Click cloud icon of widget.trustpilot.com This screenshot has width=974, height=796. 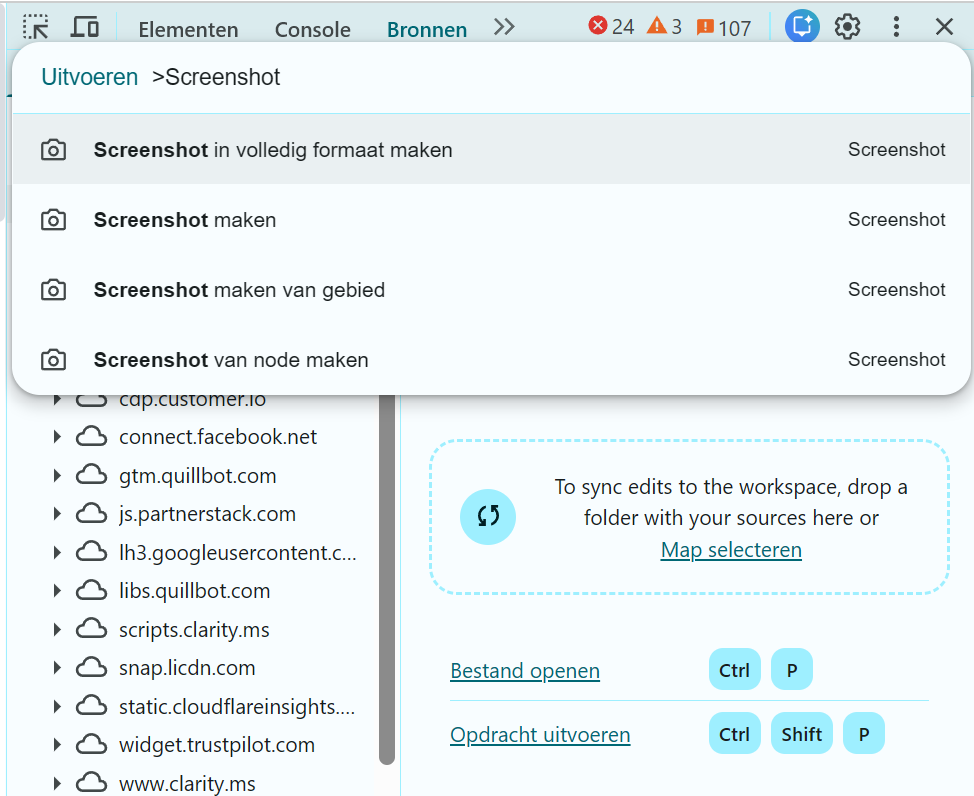point(91,745)
